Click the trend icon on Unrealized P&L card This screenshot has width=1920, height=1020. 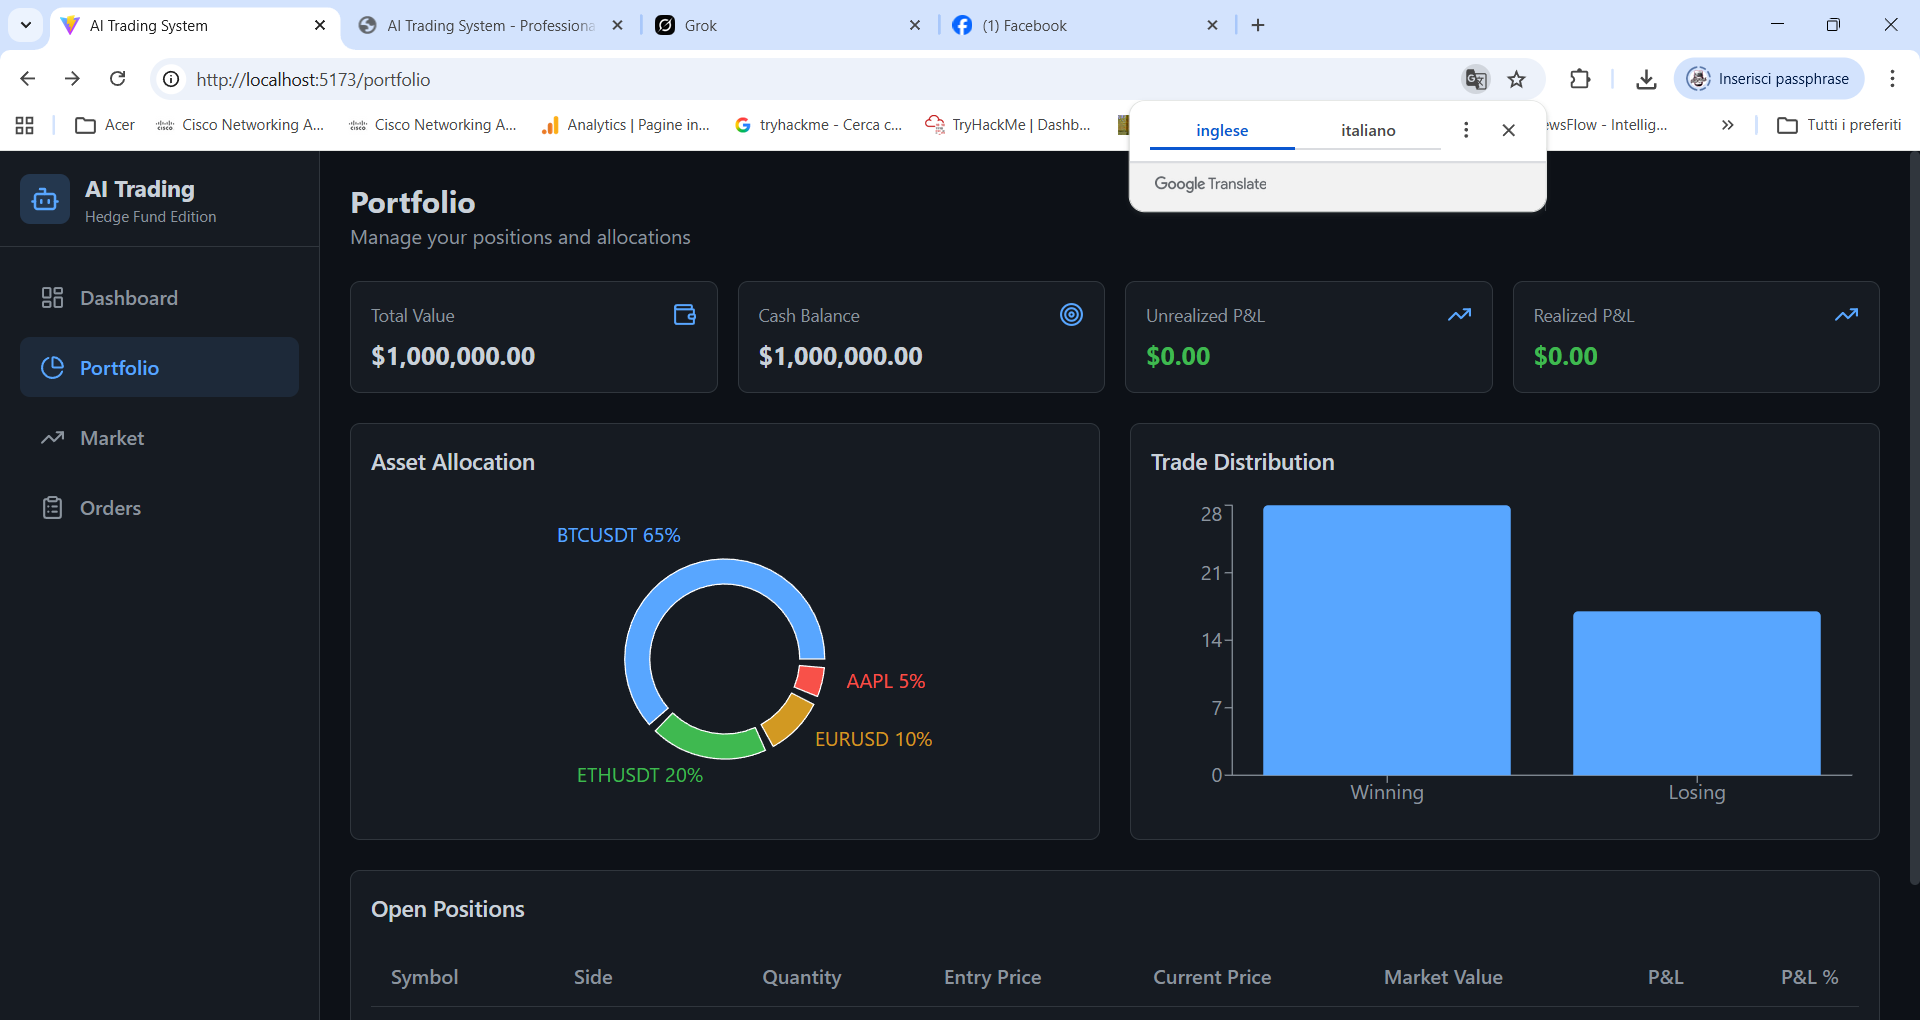[1459, 314]
